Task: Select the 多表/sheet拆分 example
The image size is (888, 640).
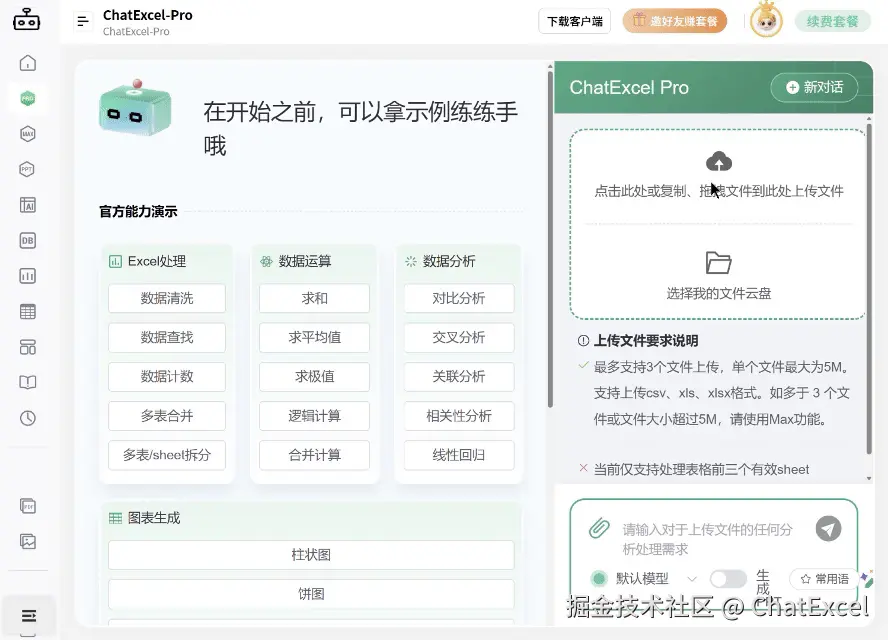Action: (x=166, y=455)
